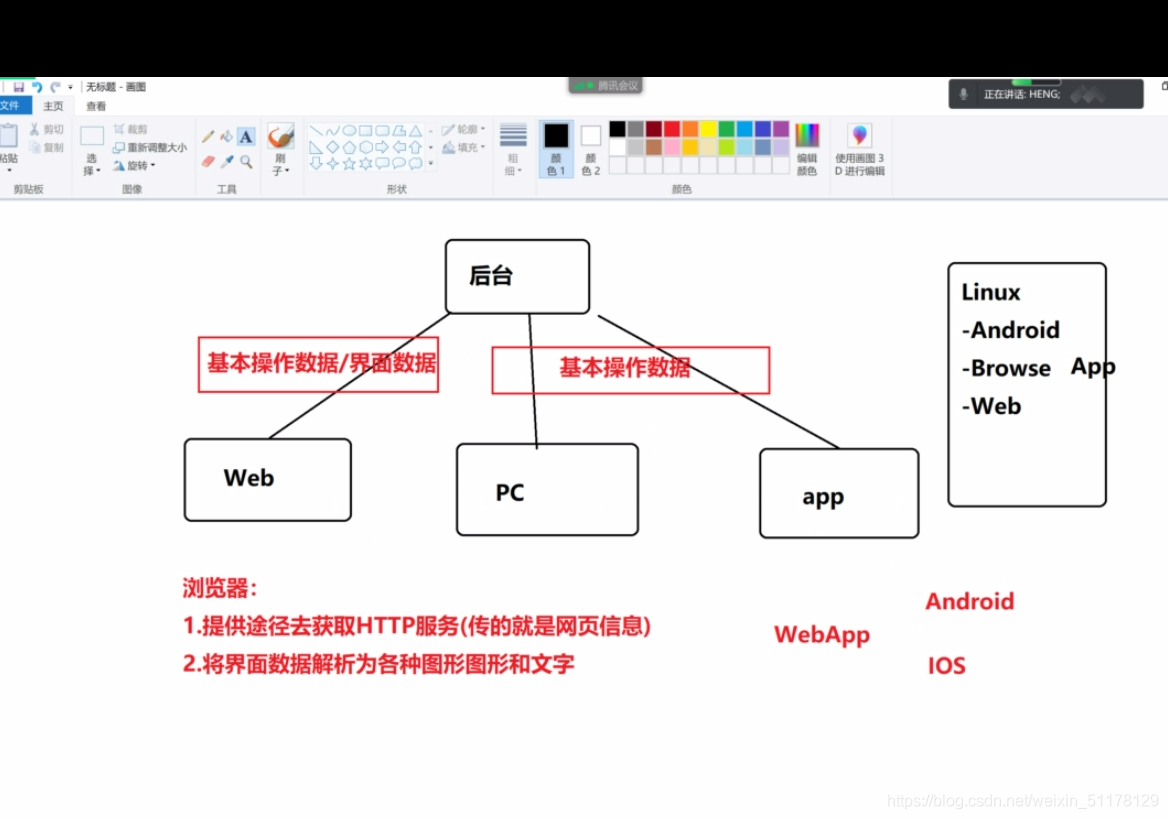Select the Triangle shape
Viewport: 1168px width, 819px height.
415,130
